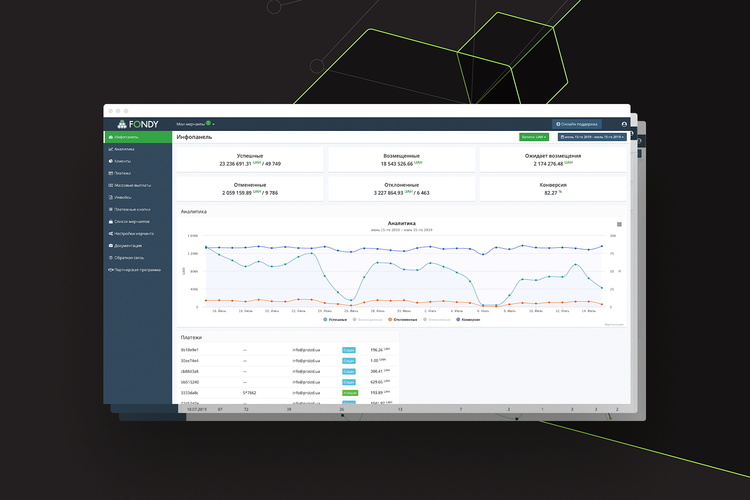
Task: Select payment ID 8b18e9e1
Action: (x=189, y=350)
